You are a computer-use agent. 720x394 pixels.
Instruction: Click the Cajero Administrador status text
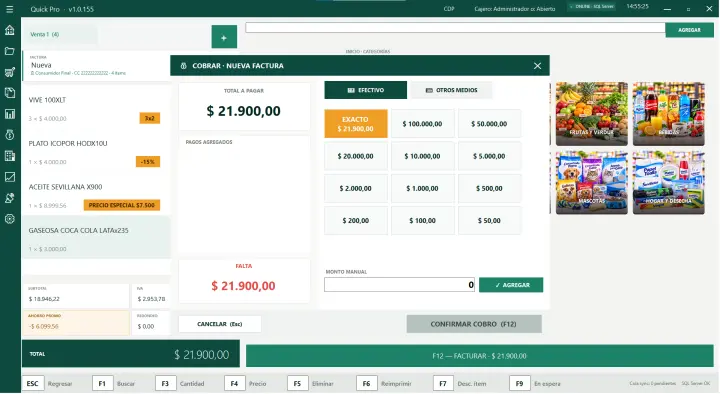click(515, 9)
